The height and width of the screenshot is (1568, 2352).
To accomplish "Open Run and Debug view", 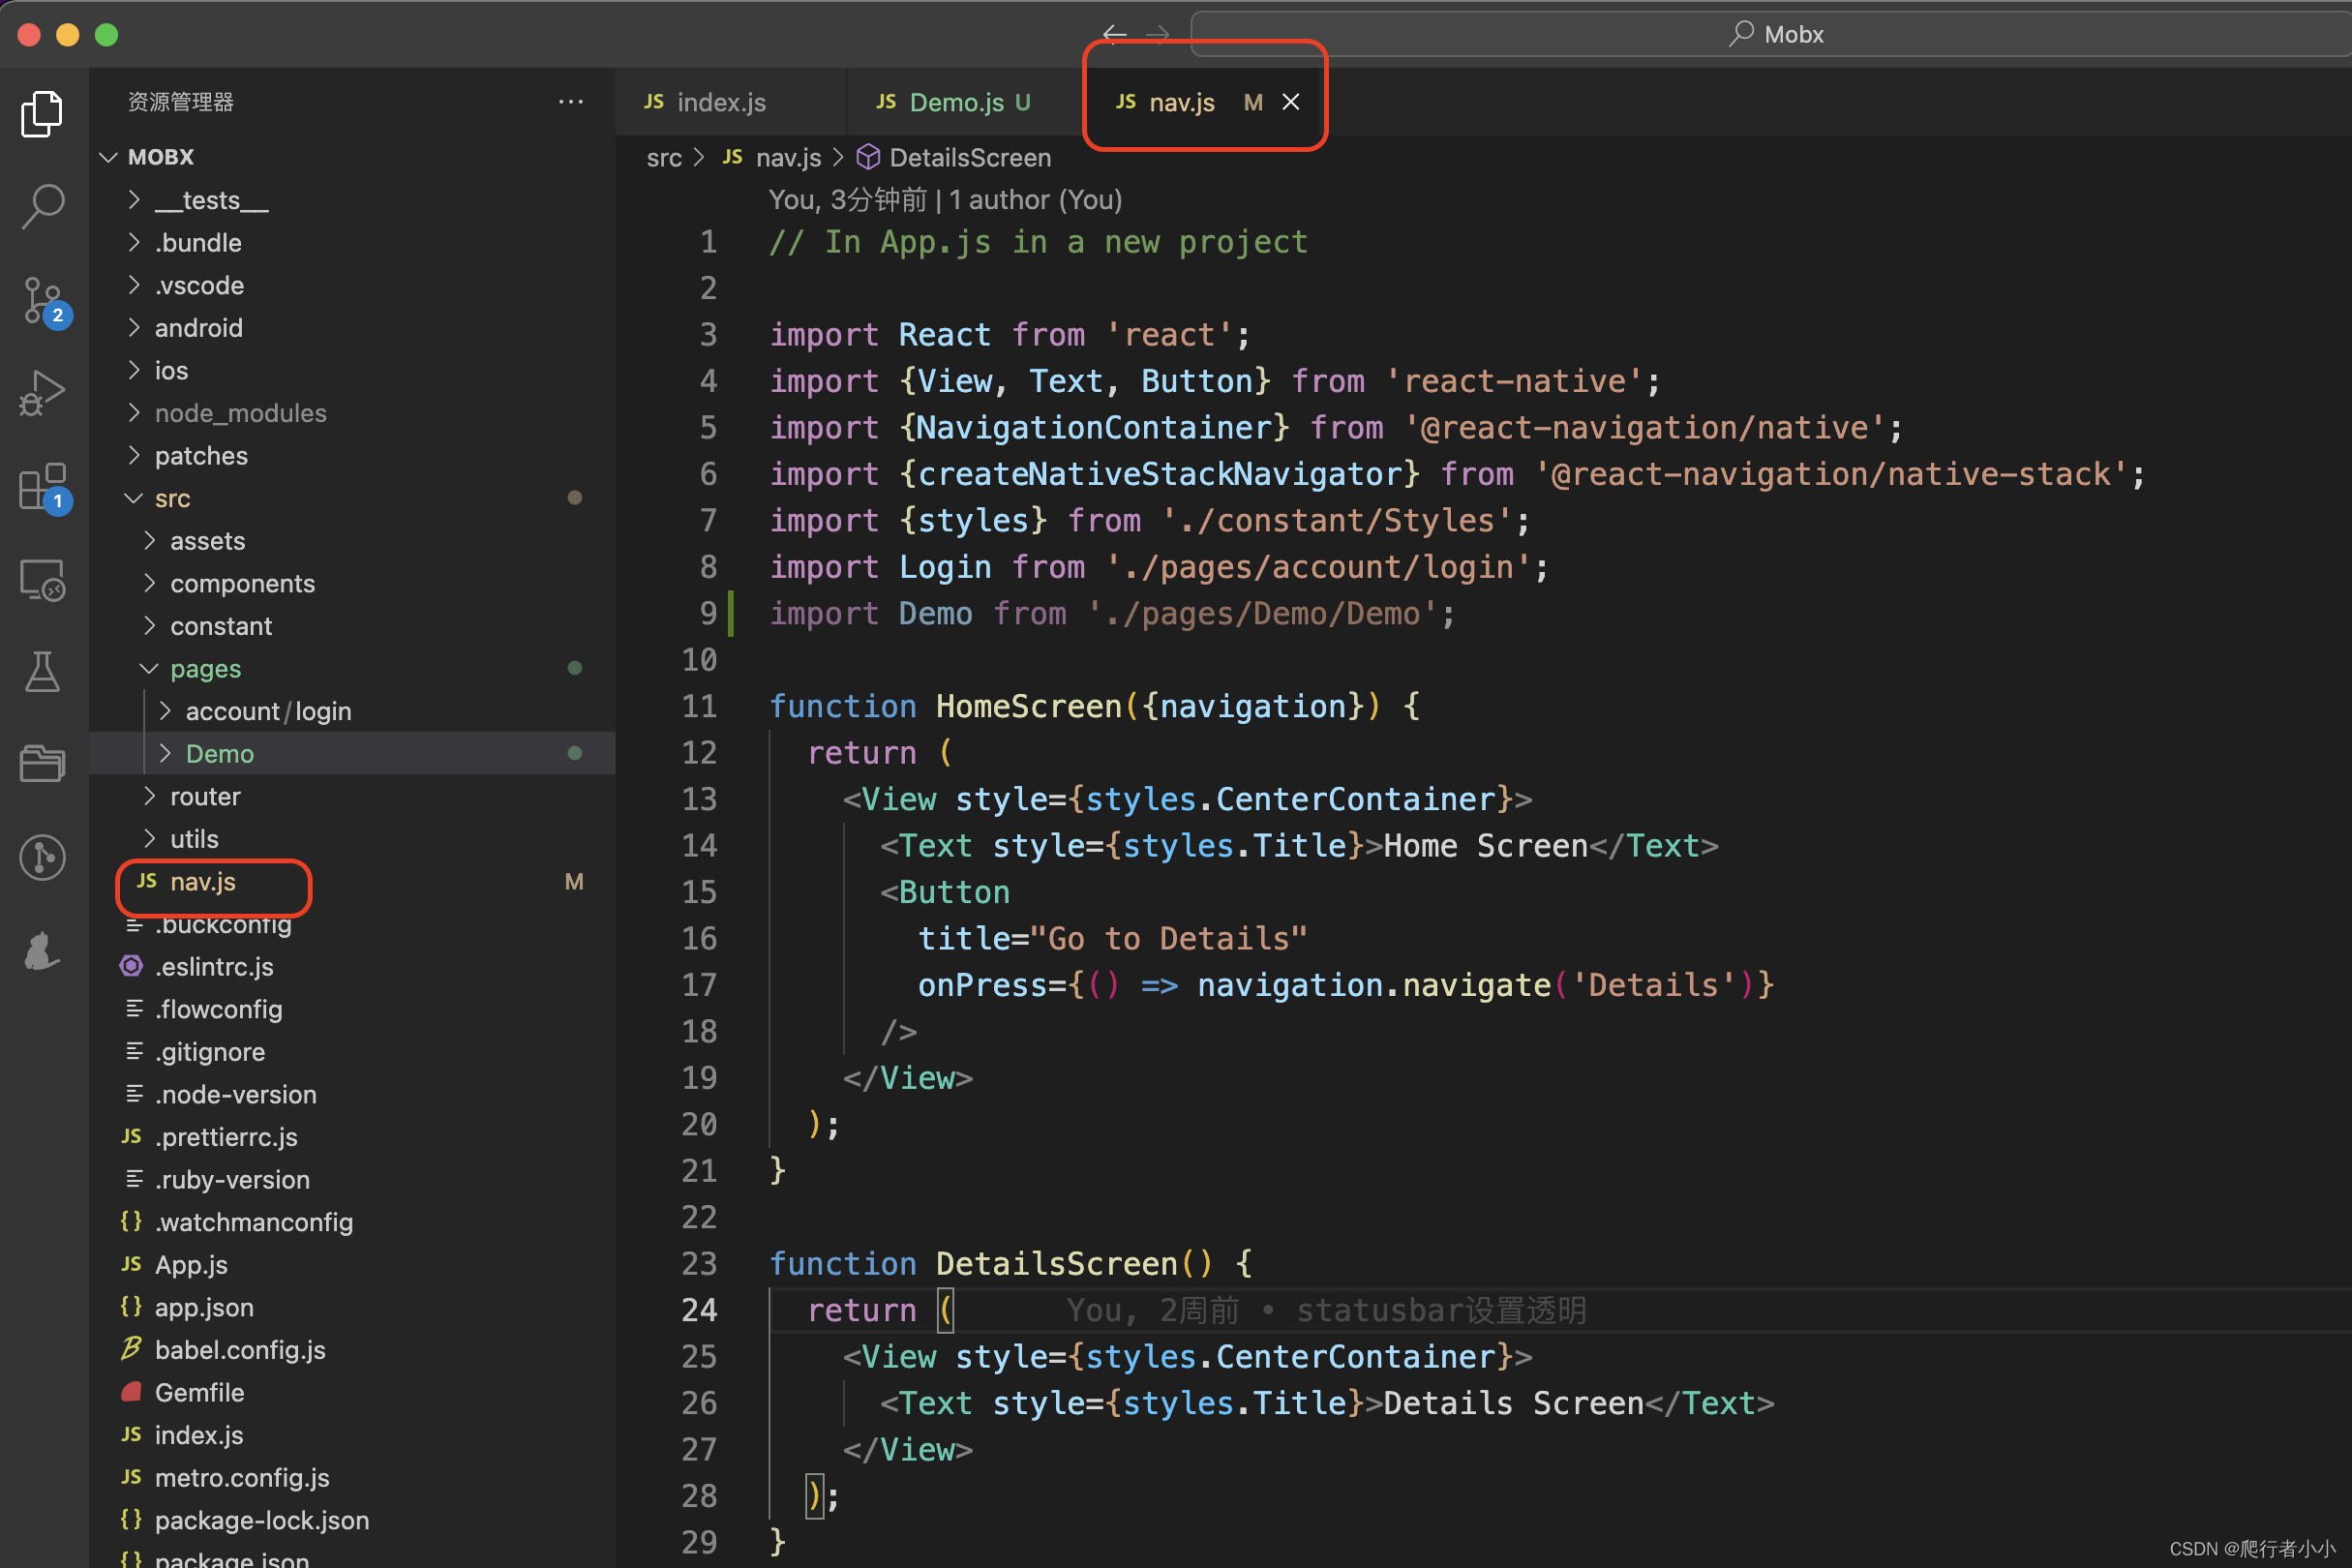I will (42, 393).
